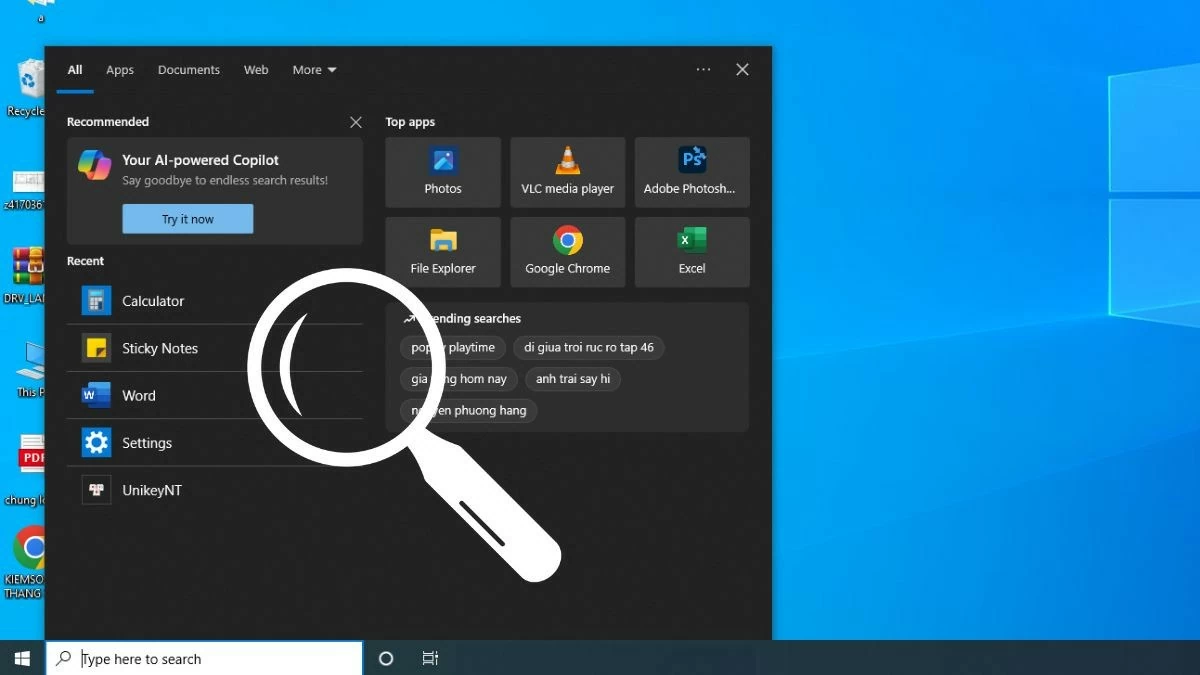Viewport: 1200px width, 675px height.
Task: Launch VLC media player
Action: (x=567, y=172)
